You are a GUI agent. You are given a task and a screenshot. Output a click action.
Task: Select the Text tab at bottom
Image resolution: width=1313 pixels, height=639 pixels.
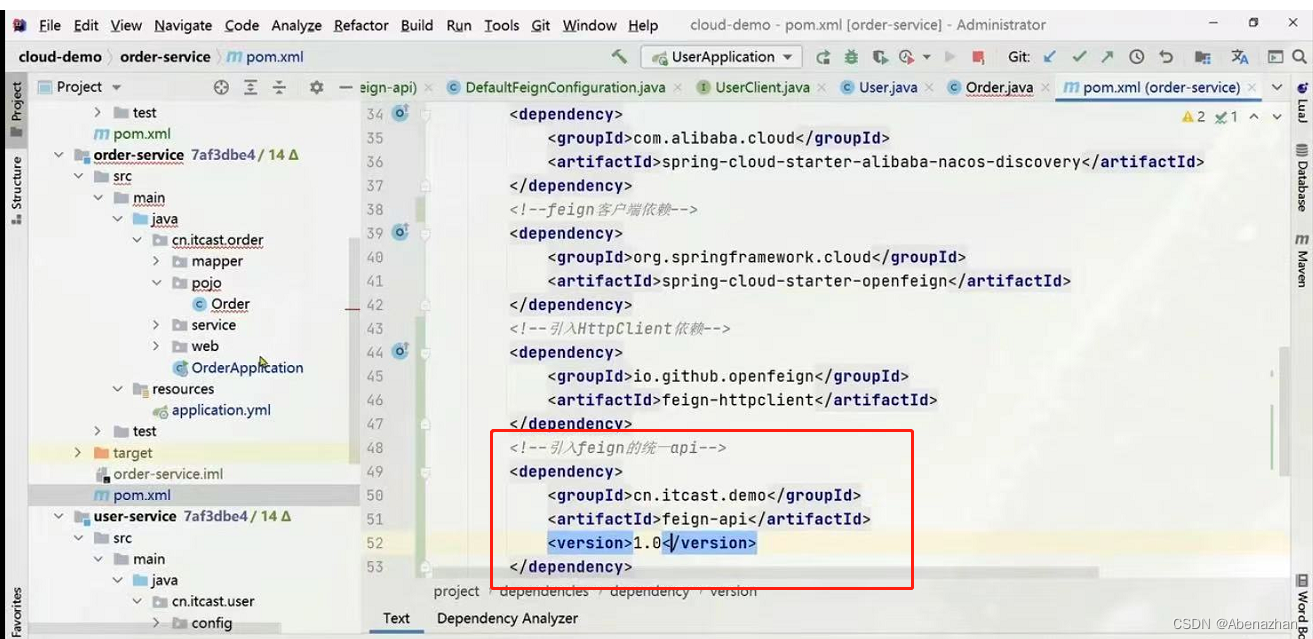point(396,618)
